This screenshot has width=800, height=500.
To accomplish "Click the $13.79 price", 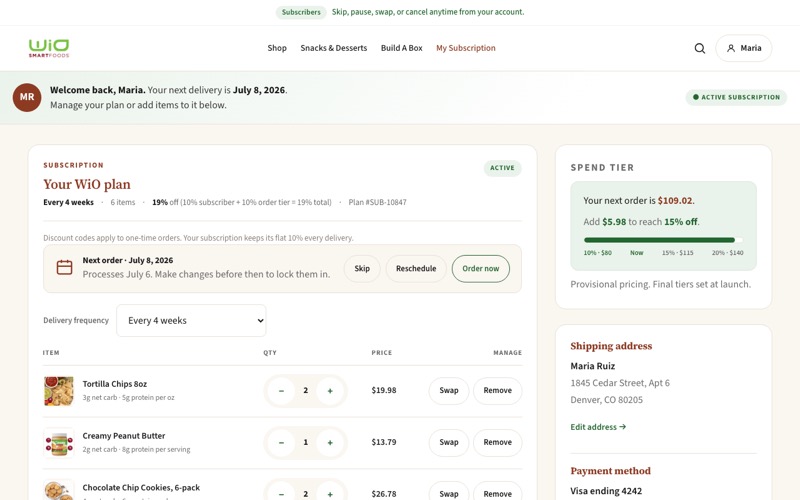I will point(384,442).
